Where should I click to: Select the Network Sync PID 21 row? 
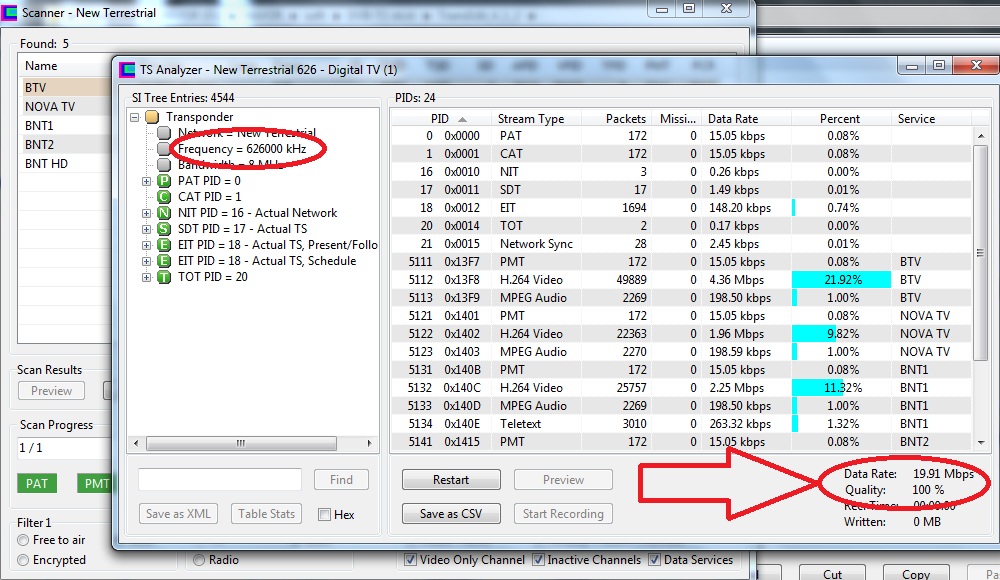click(x=681, y=244)
